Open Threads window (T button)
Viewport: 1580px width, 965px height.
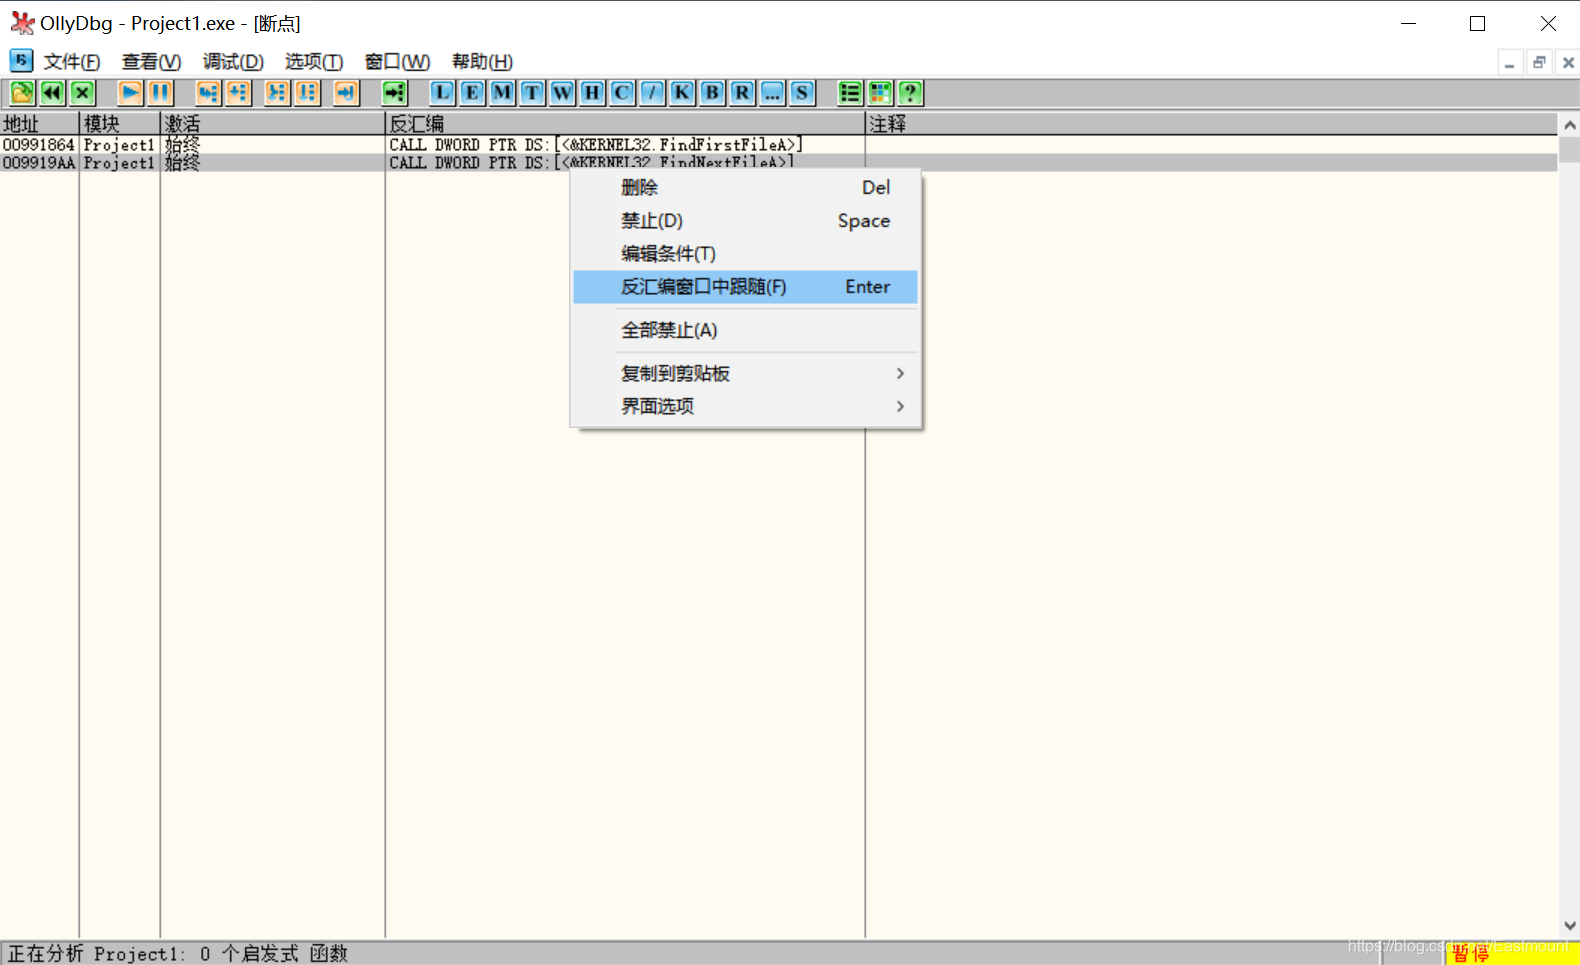[x=532, y=93]
